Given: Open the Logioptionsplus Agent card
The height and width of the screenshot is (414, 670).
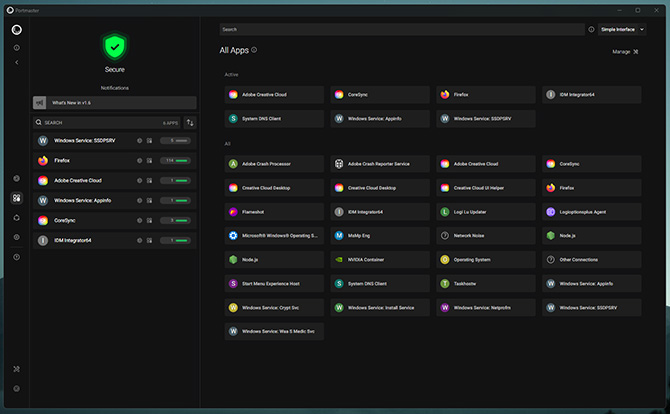Looking at the screenshot, I should [592, 212].
